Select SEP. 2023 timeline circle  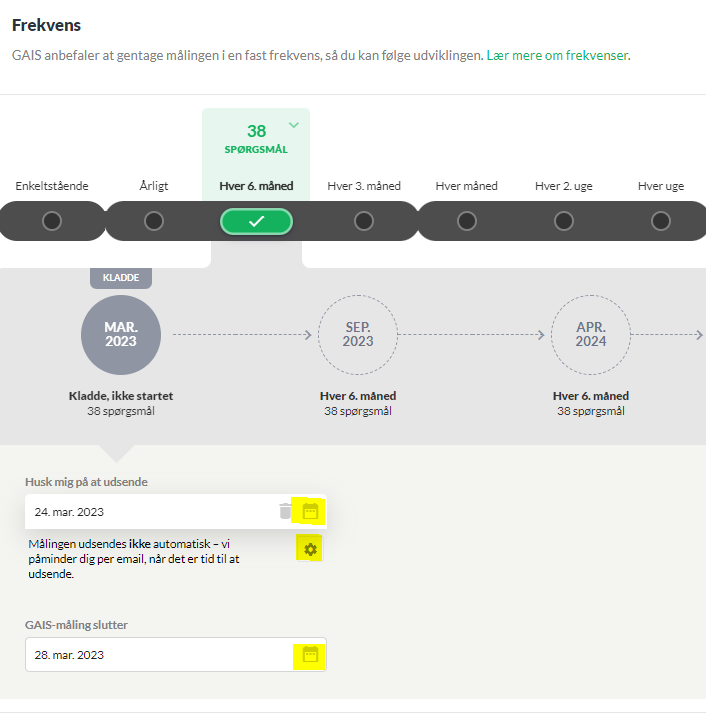358,335
